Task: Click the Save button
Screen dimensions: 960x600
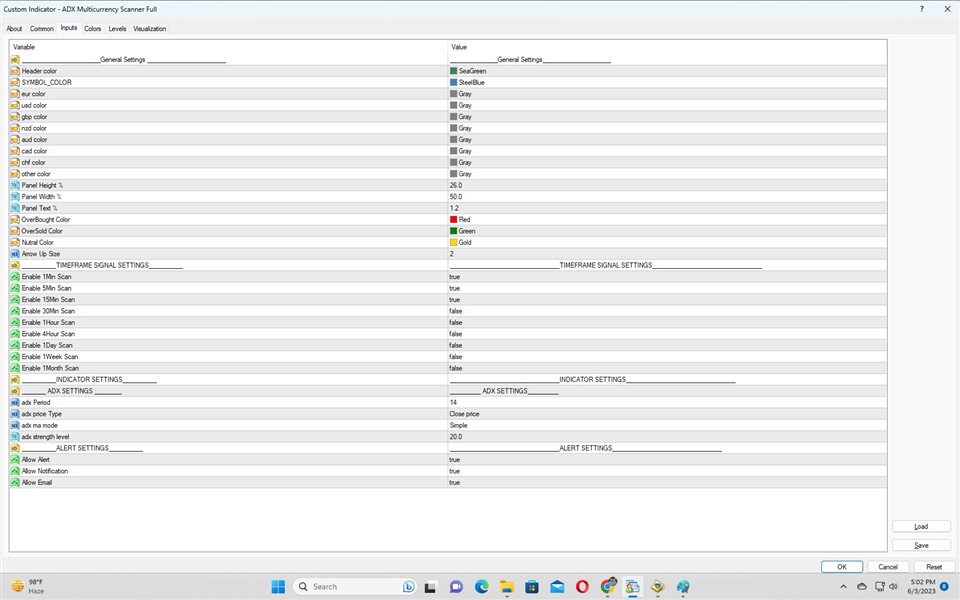Action: click(x=921, y=545)
